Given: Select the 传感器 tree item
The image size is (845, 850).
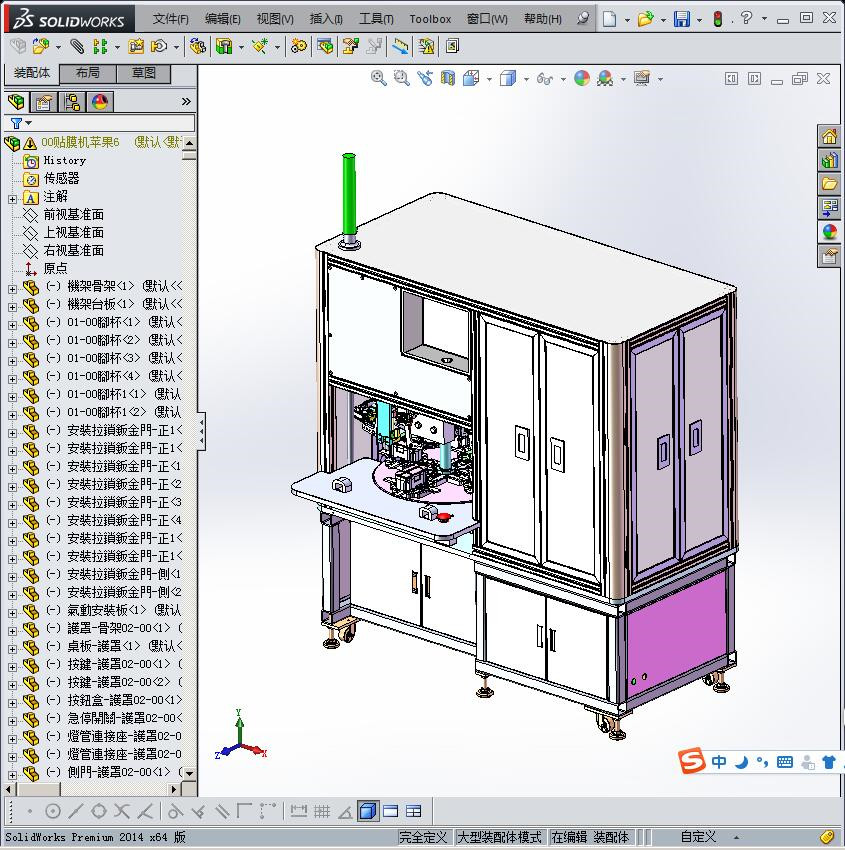Looking at the screenshot, I should pyautogui.click(x=61, y=178).
